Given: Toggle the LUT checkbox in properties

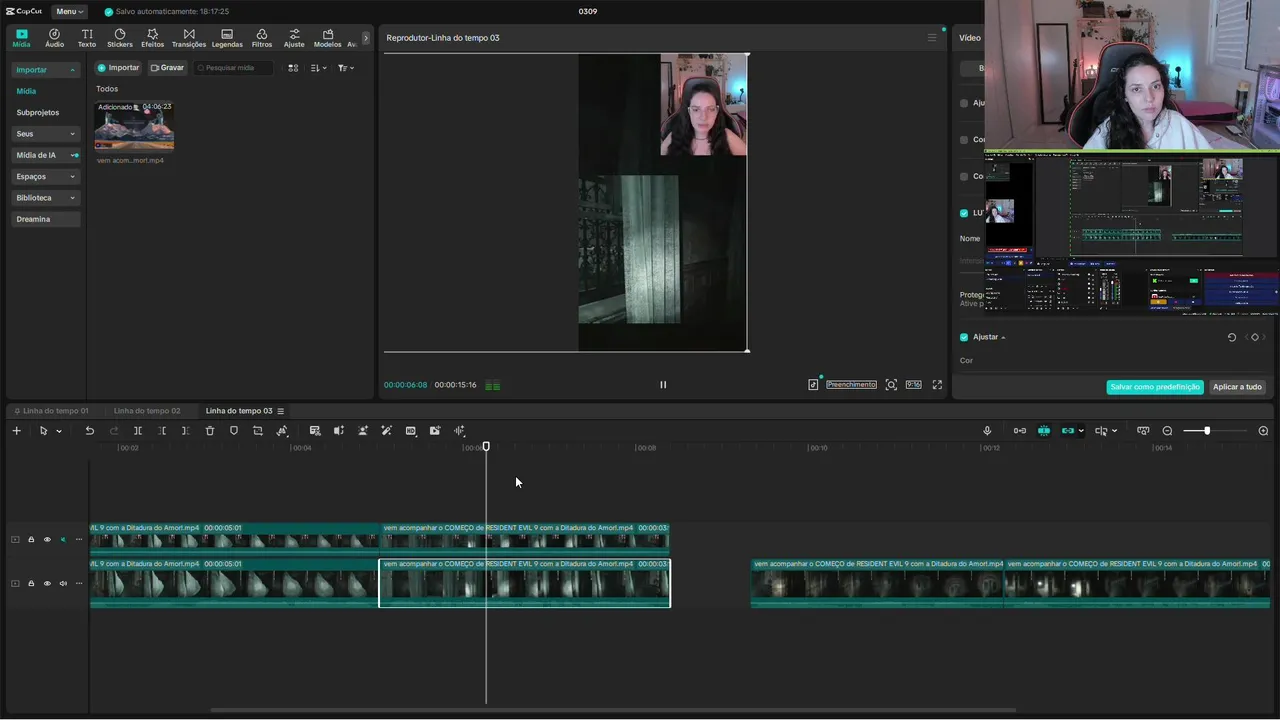Looking at the screenshot, I should pyautogui.click(x=964, y=213).
